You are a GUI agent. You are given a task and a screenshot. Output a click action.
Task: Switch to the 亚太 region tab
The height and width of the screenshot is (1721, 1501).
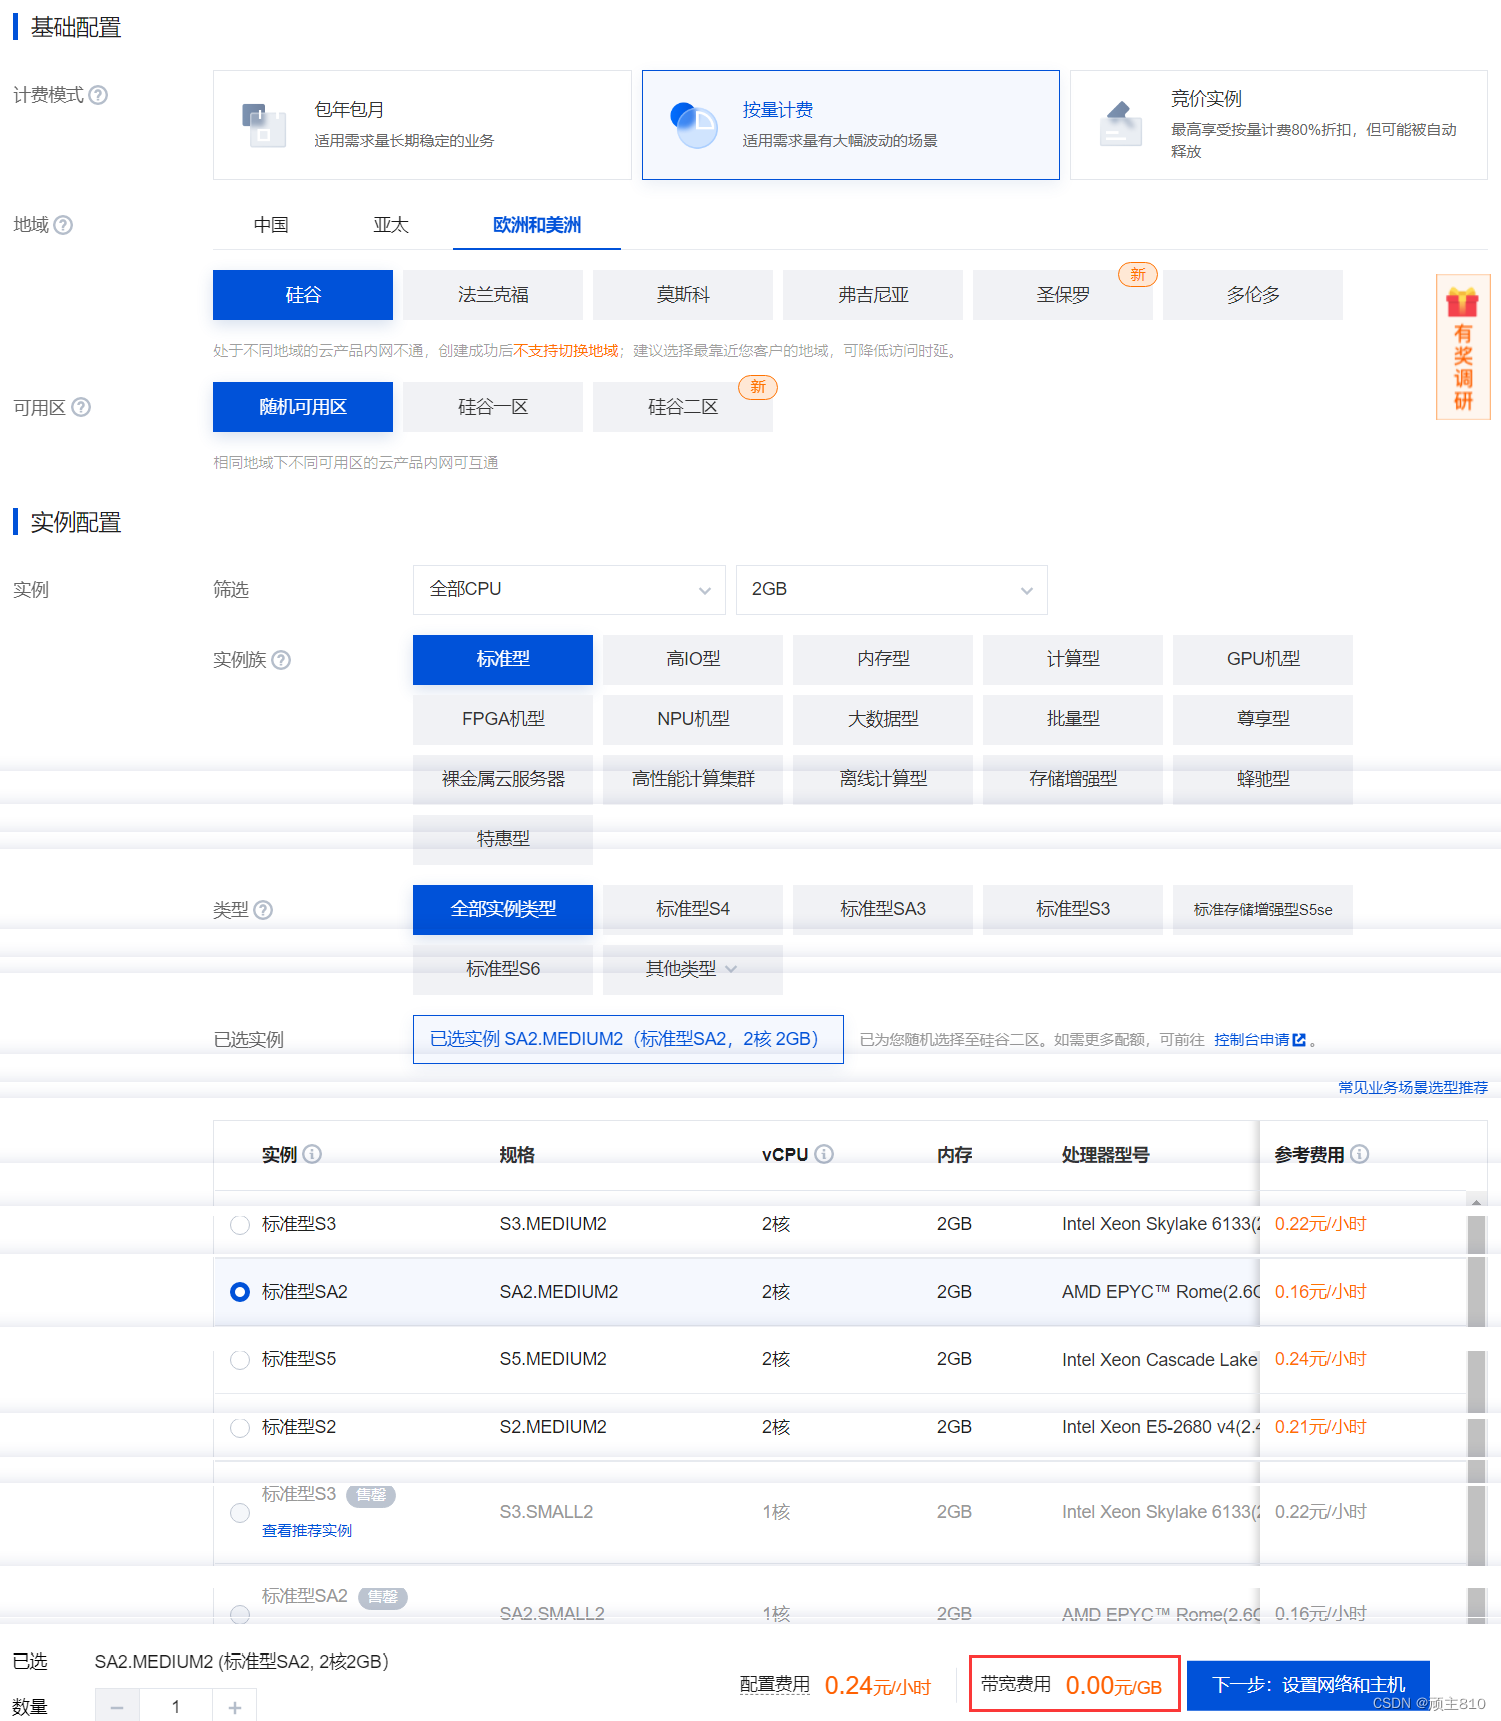[391, 225]
